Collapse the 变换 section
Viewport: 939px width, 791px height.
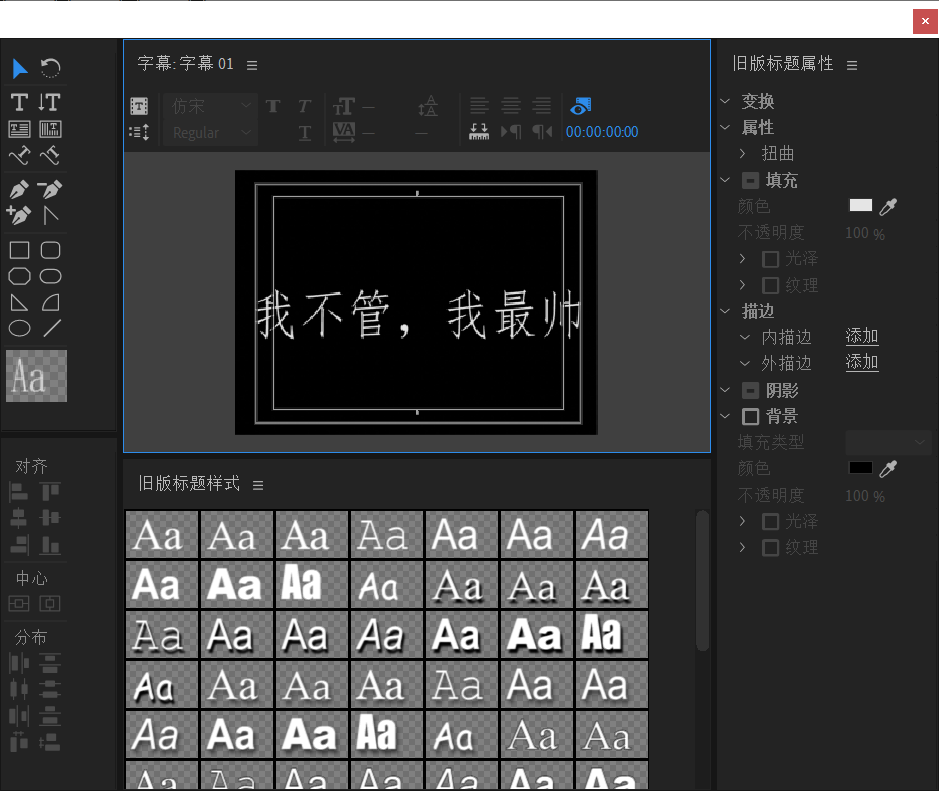[725, 101]
